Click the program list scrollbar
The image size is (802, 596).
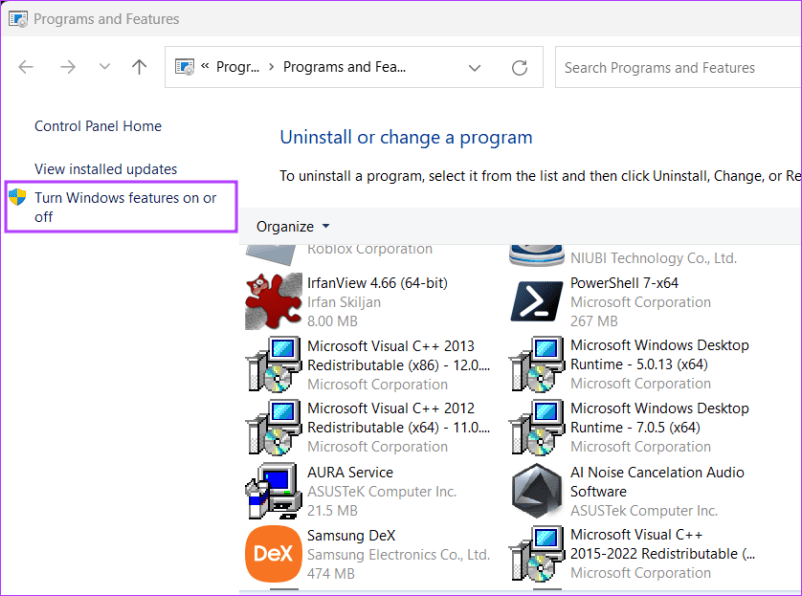[x=794, y=400]
